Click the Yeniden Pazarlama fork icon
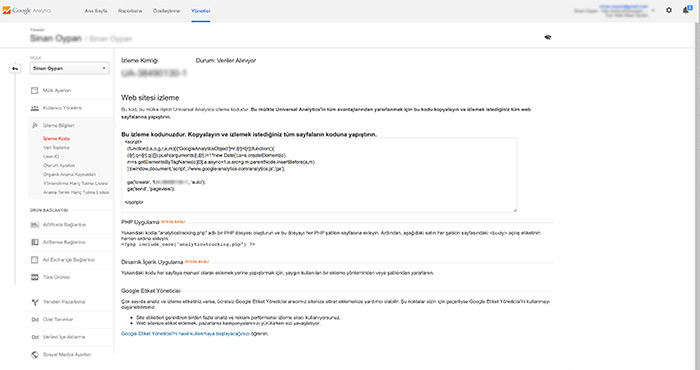700x370 pixels. tap(35, 302)
